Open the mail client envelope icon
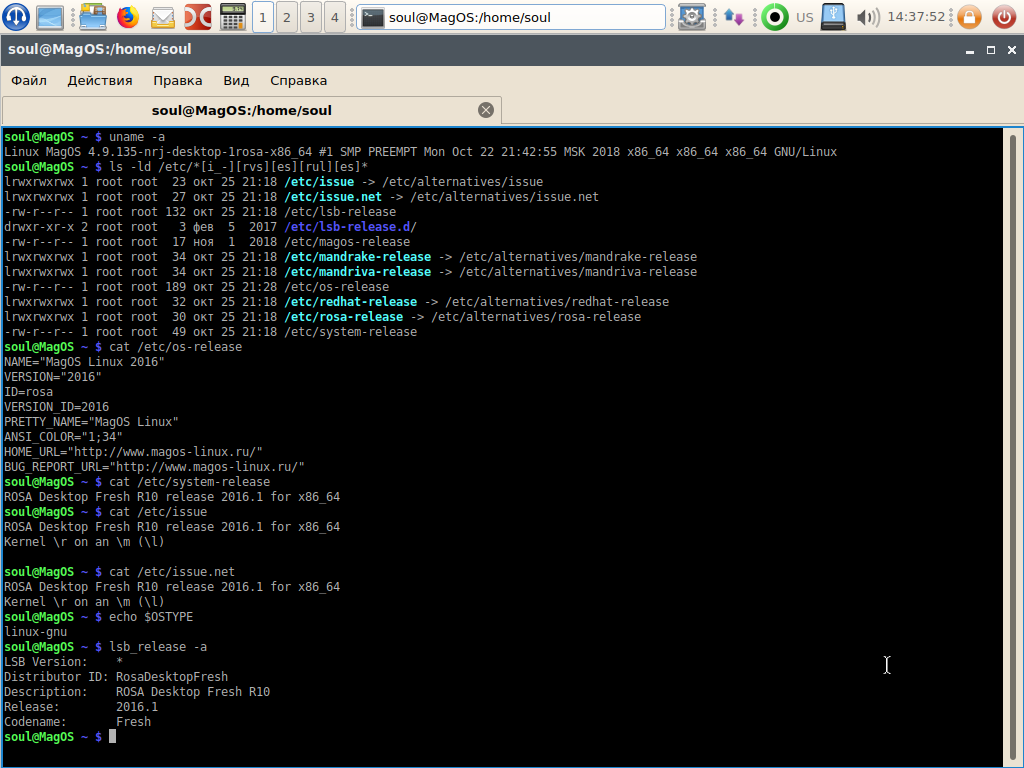The height and width of the screenshot is (768, 1024). [x=163, y=18]
